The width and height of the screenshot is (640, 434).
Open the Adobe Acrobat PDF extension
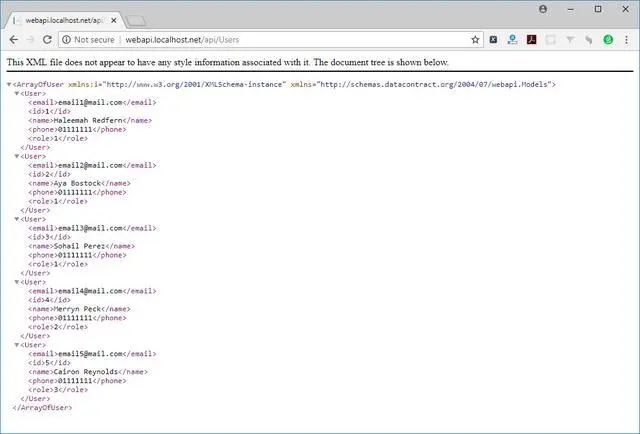(532, 39)
